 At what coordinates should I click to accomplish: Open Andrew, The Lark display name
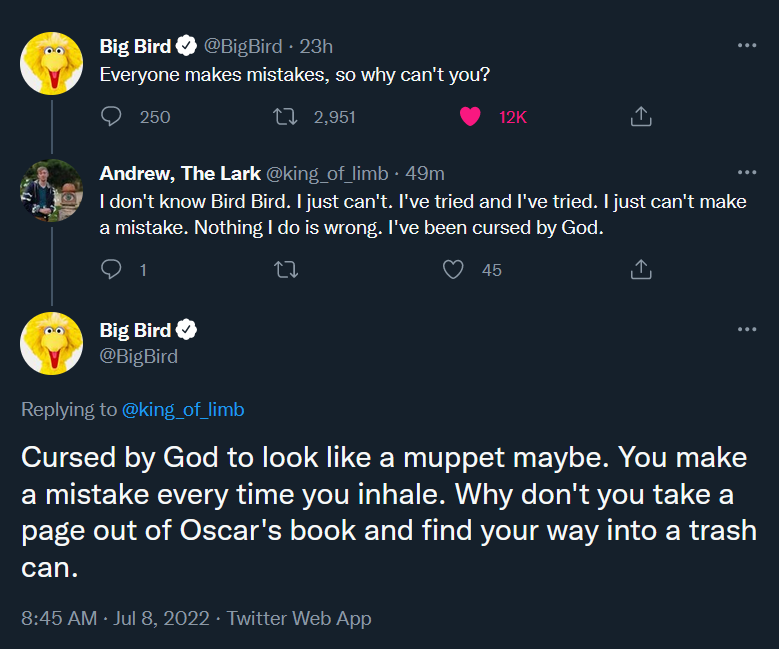[x=180, y=173]
